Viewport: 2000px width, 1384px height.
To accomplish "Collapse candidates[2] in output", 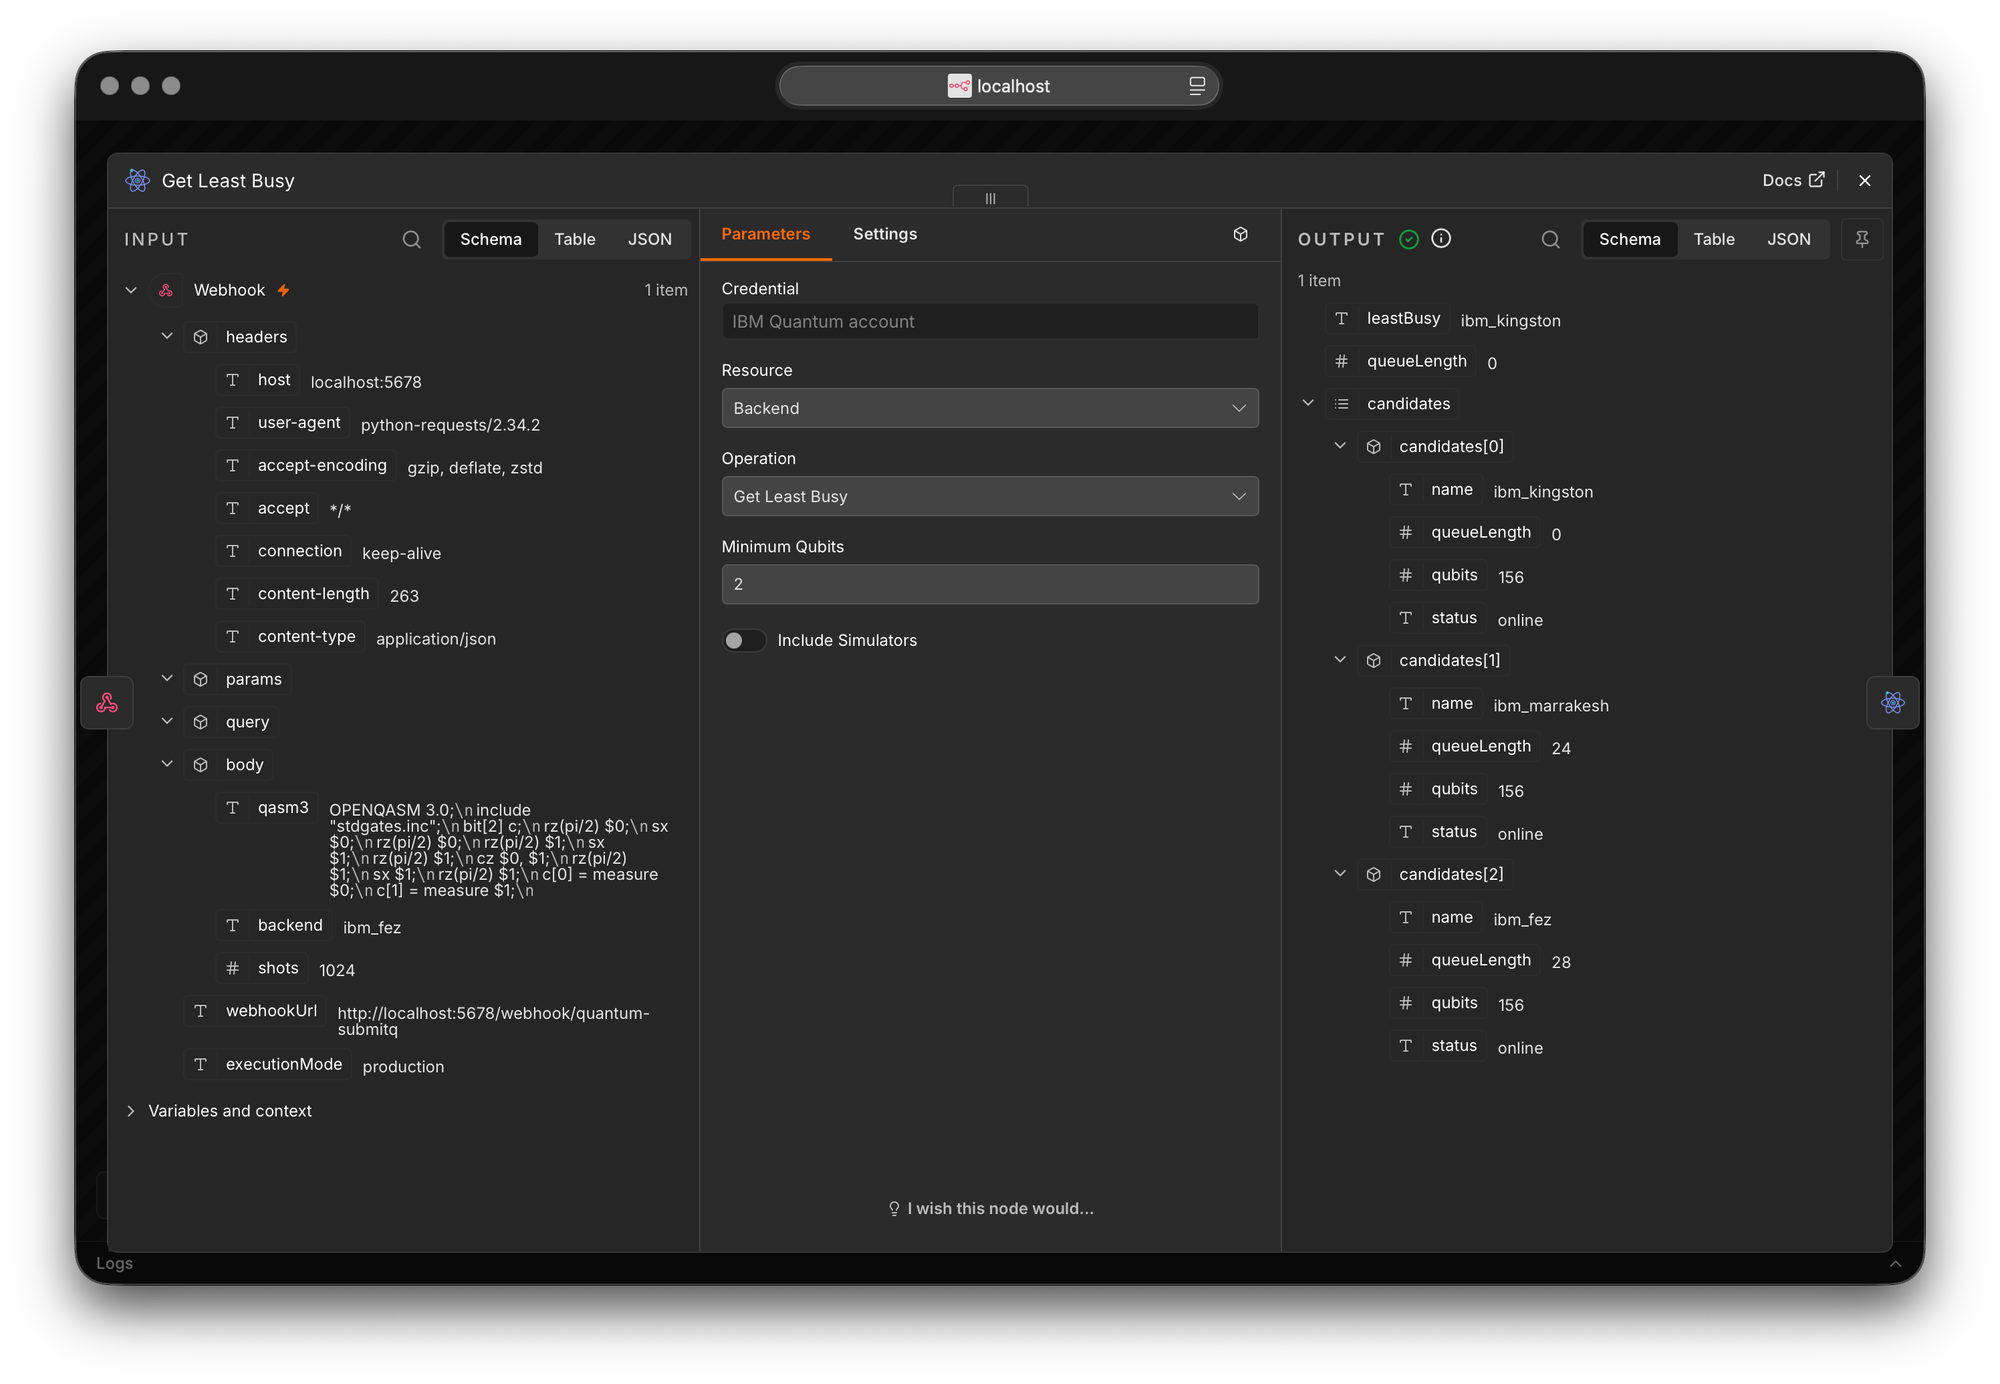I will (1340, 874).
